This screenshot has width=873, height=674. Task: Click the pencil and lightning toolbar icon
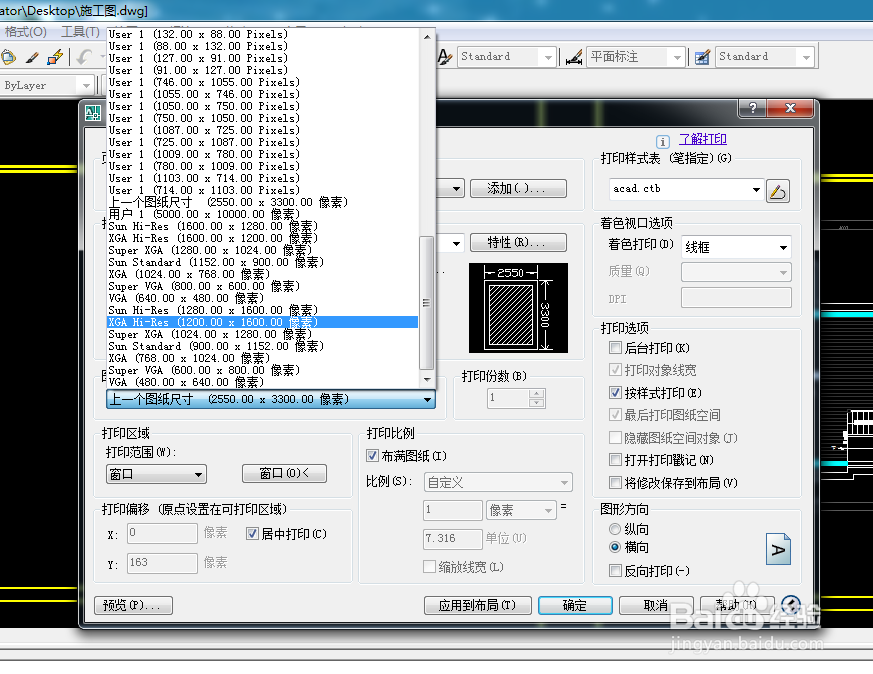55,57
